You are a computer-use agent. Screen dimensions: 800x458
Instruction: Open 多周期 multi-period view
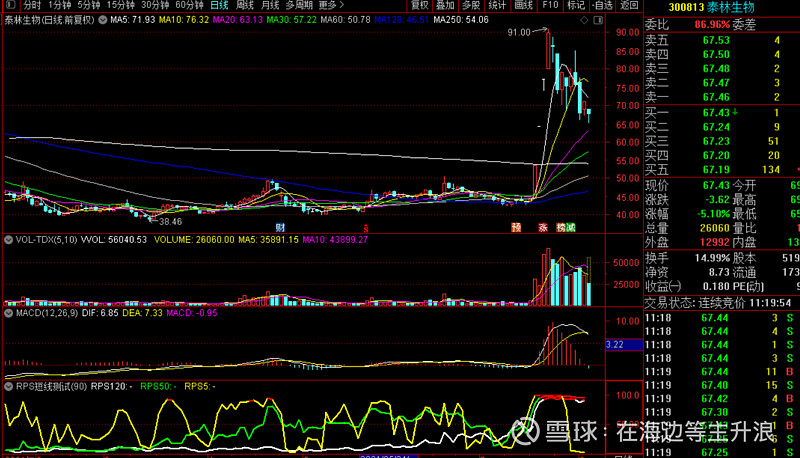(x=299, y=5)
